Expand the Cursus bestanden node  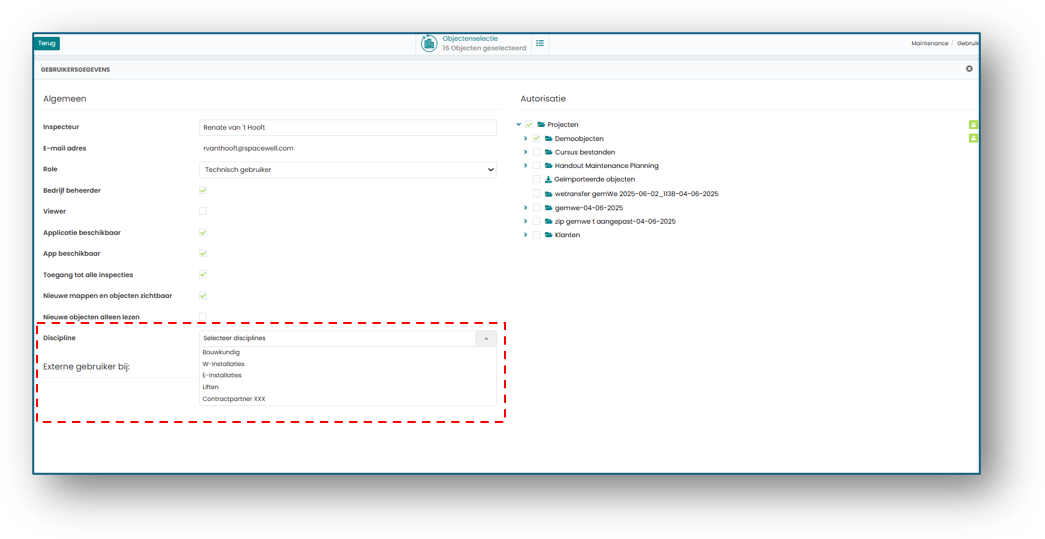[526, 153]
